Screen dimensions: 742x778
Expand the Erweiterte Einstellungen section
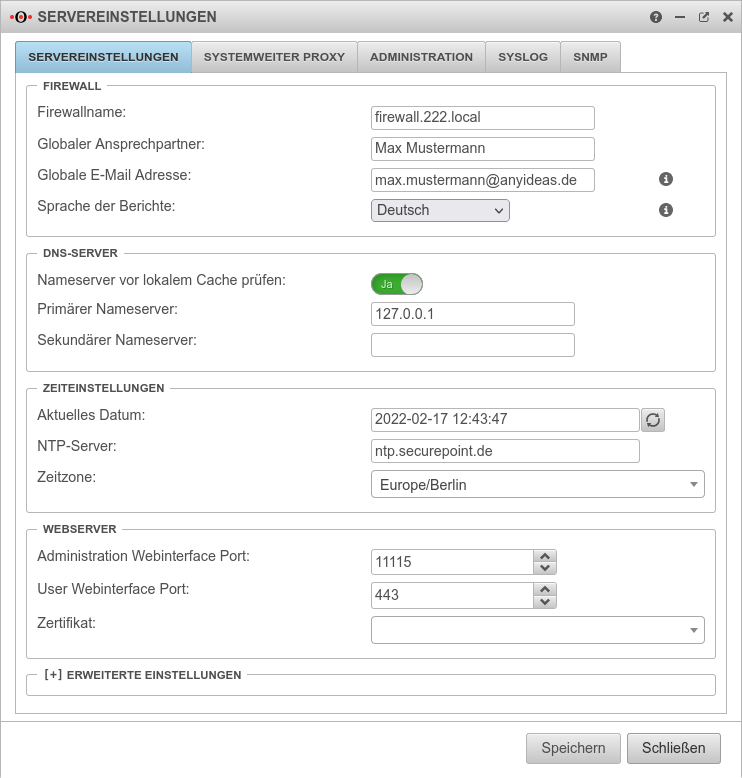pyautogui.click(x=142, y=675)
